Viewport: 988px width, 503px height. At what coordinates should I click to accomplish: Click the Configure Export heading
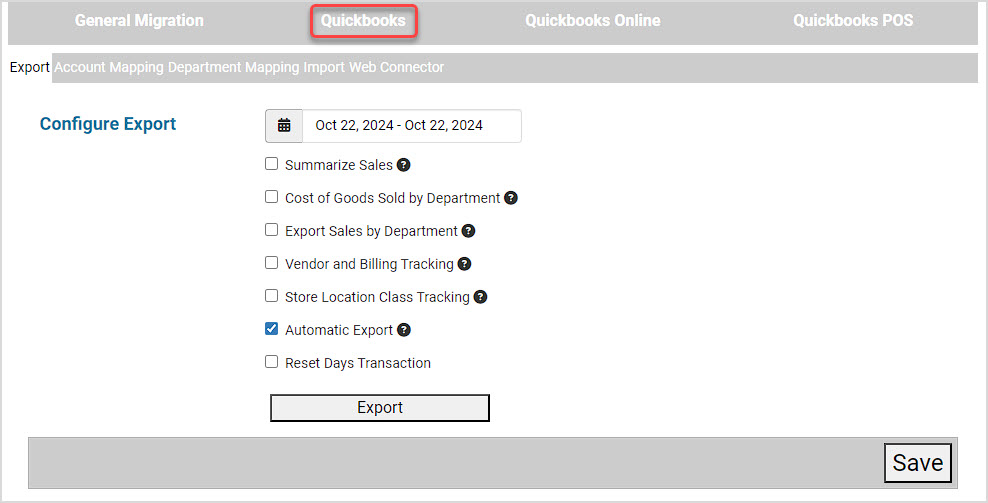108,124
